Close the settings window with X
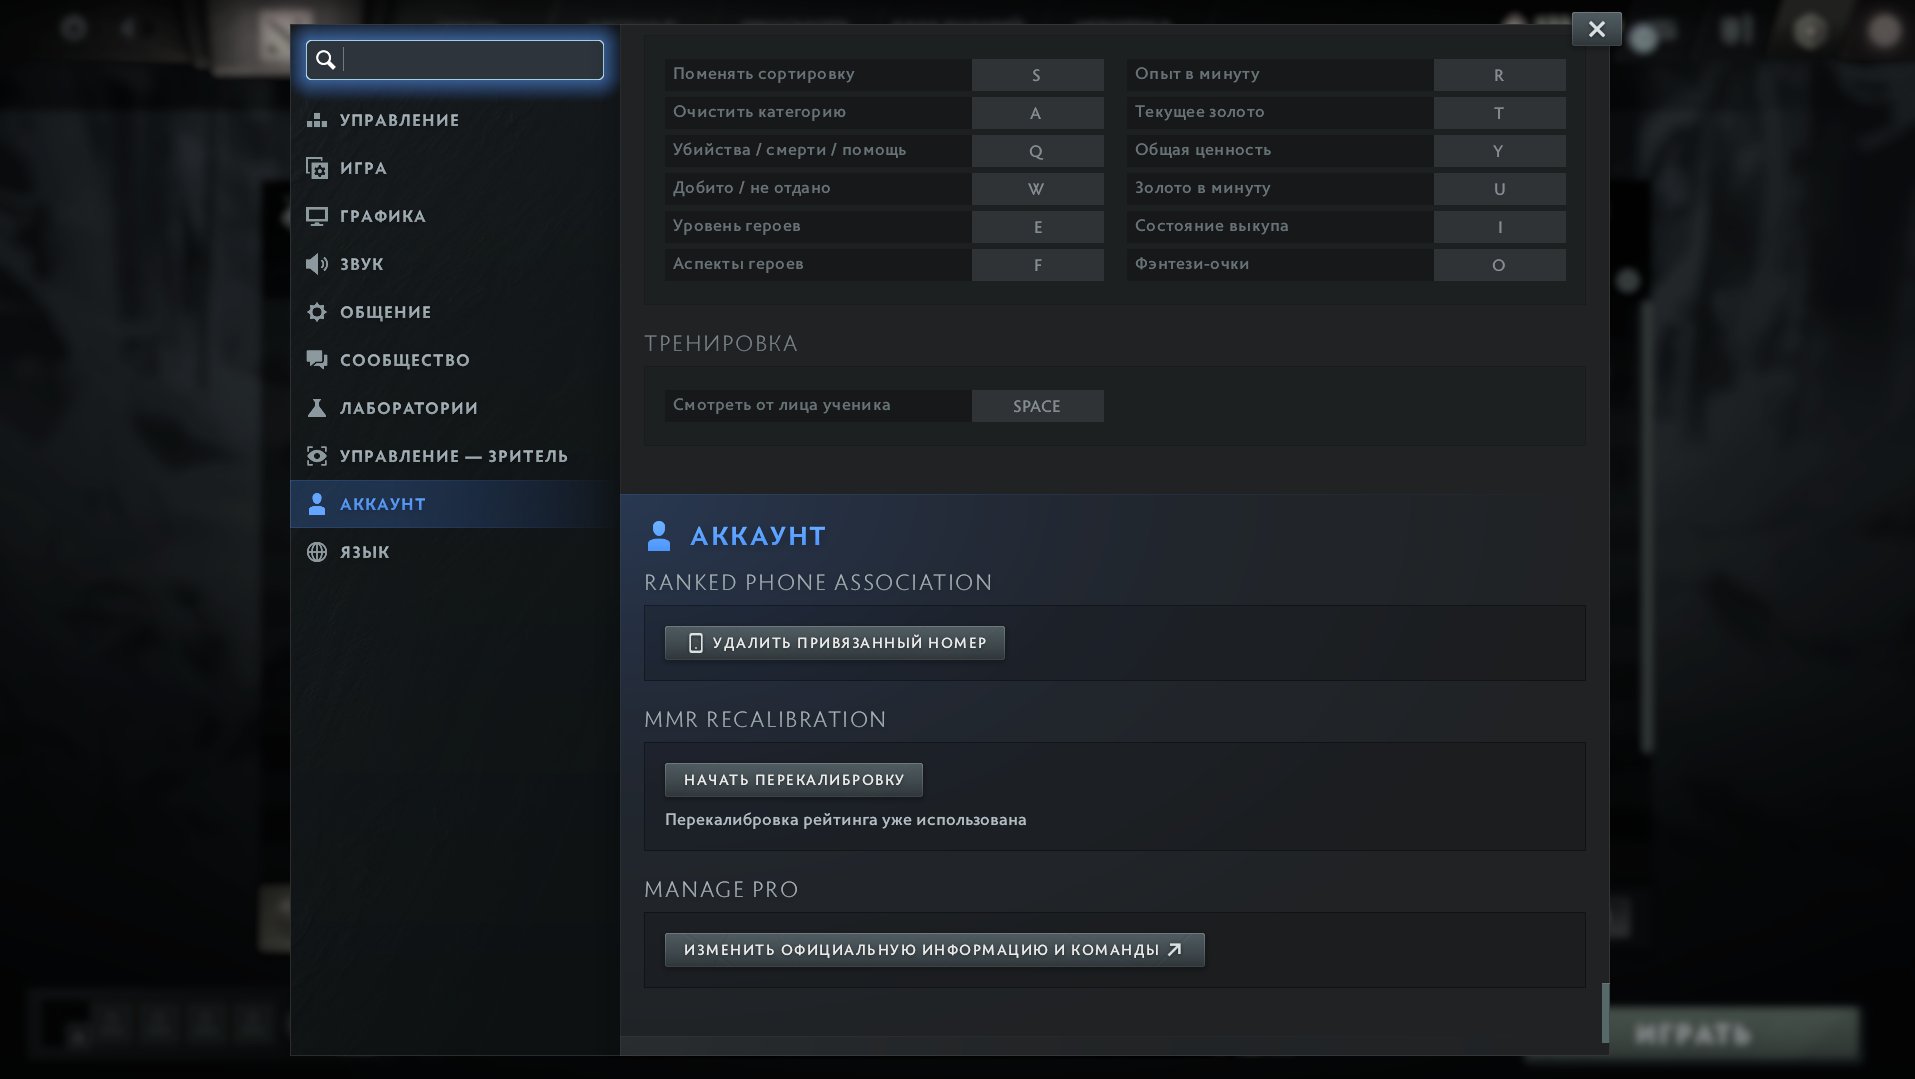Viewport: 1915px width, 1079px height. click(1596, 29)
